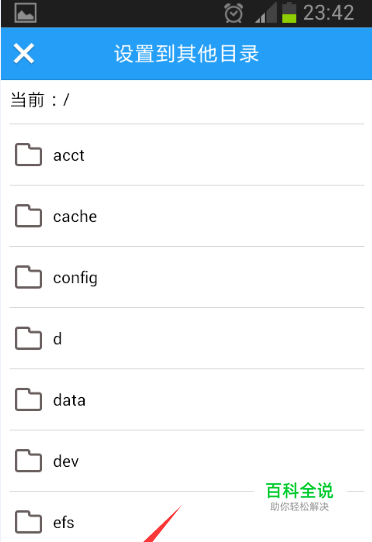Click the acct folder icon
This screenshot has width=372, height=542.
coord(28,155)
